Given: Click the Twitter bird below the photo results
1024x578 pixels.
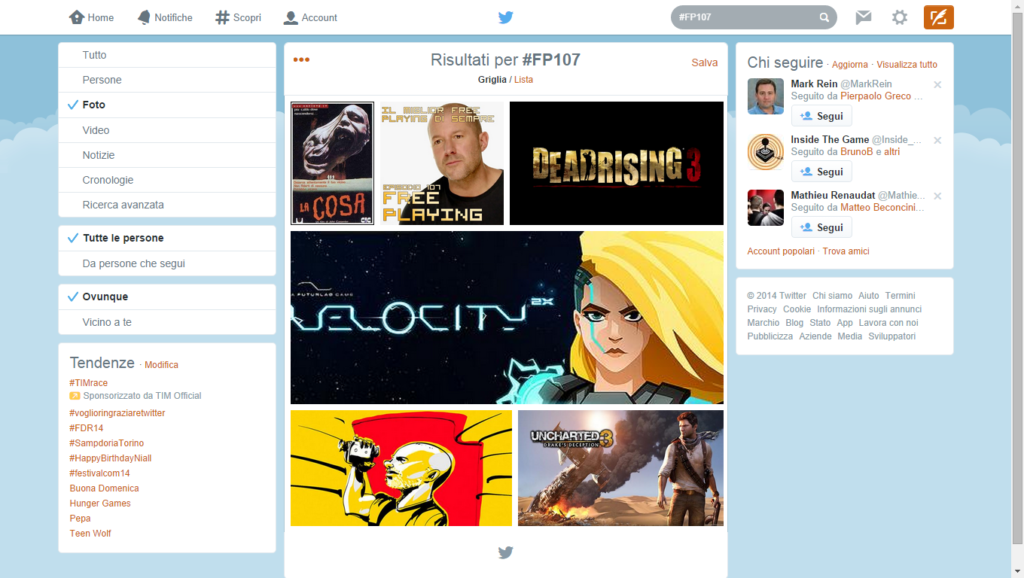Looking at the screenshot, I should point(505,552).
